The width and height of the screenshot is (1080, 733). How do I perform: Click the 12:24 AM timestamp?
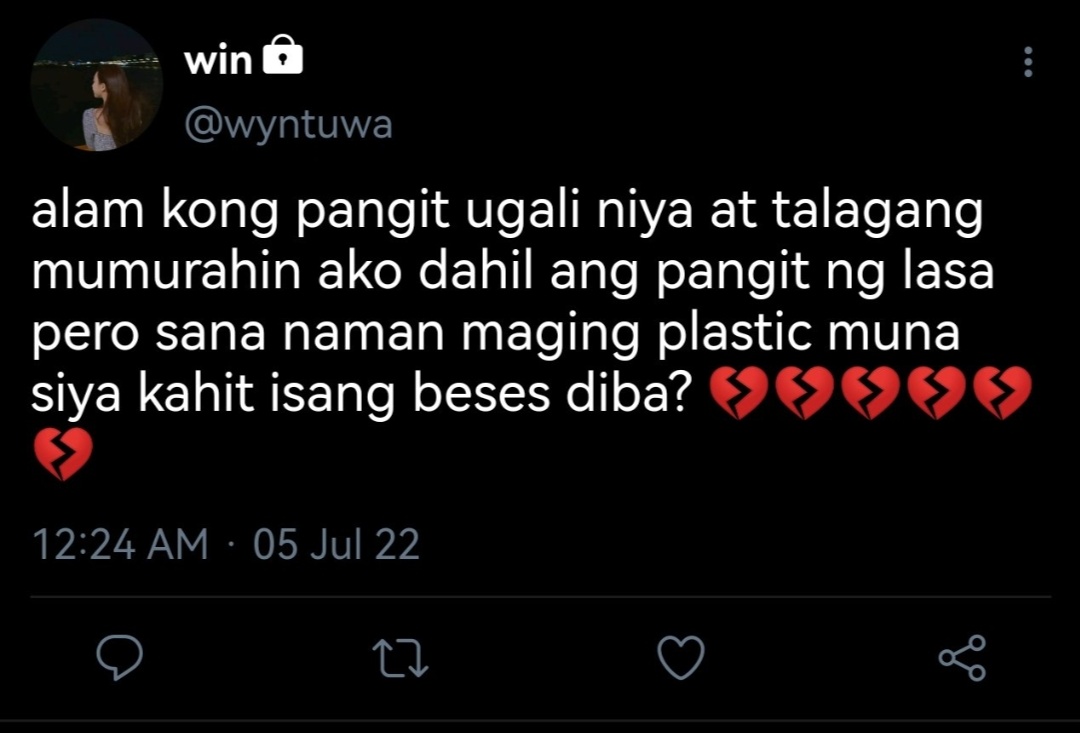coord(120,545)
